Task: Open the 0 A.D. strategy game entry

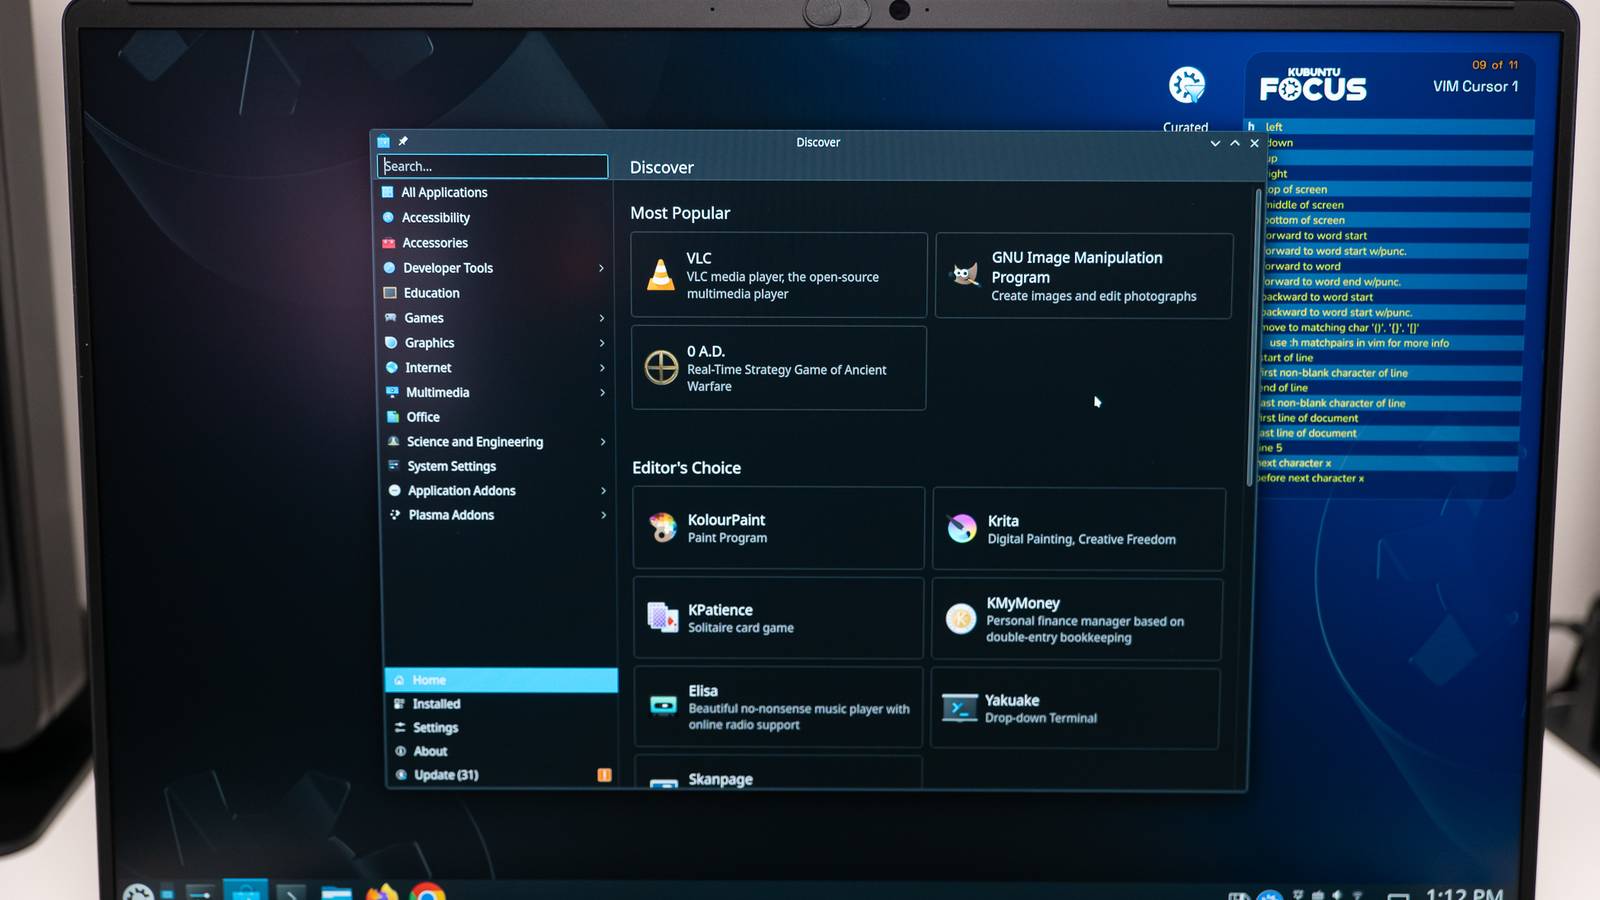Action: coord(778,368)
